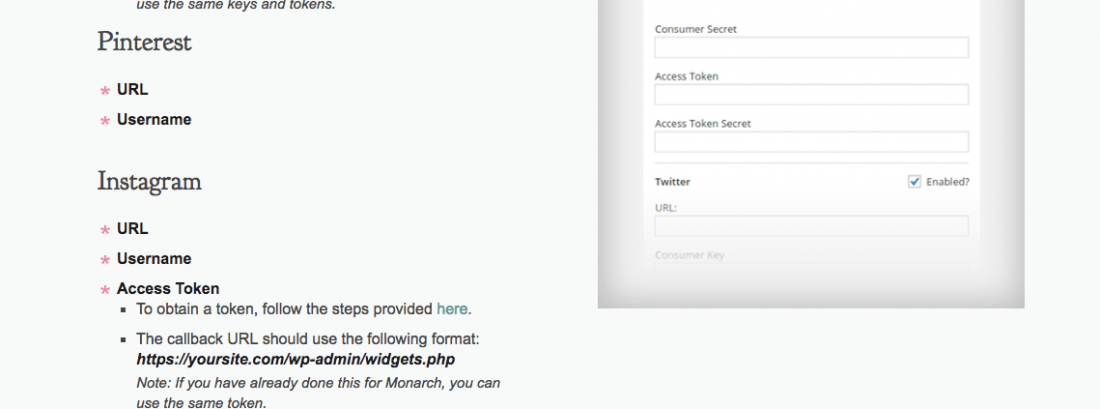
Task: Click the asterisk next to bold Access Token
Action: click(105, 290)
